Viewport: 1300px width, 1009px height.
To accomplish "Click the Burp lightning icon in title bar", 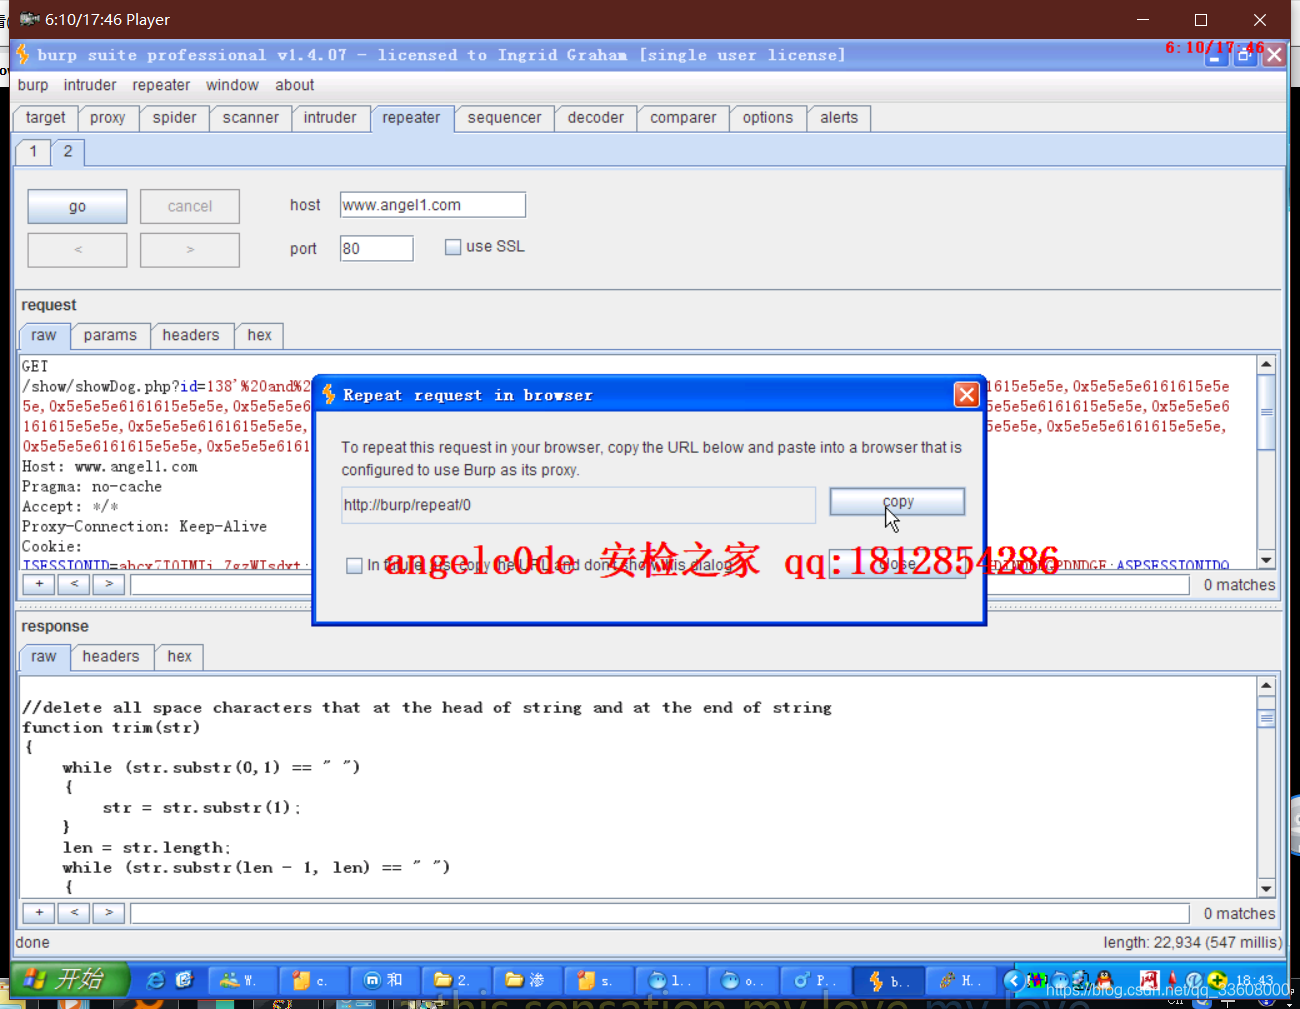I will 23,54.
